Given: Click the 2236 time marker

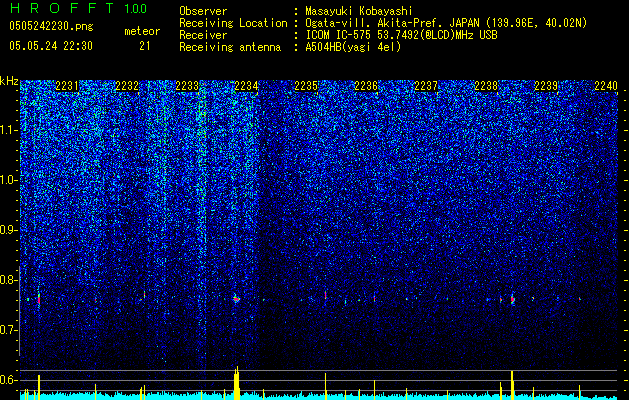Looking at the screenshot, I should click(x=366, y=86).
